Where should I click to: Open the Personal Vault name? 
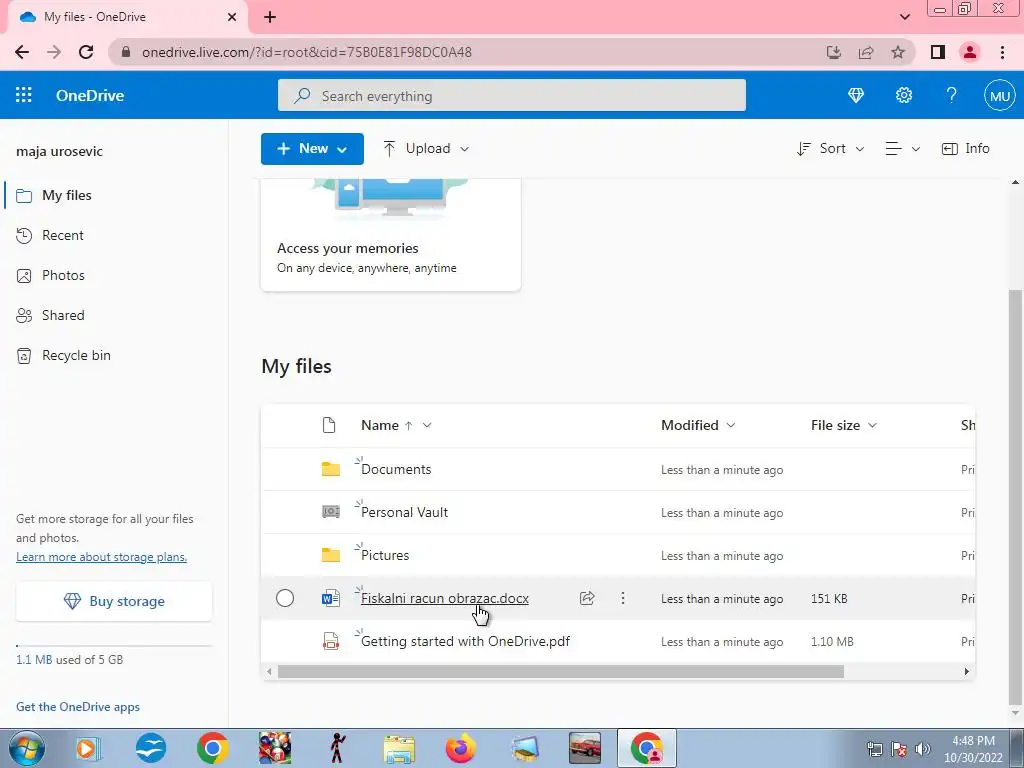point(404,512)
